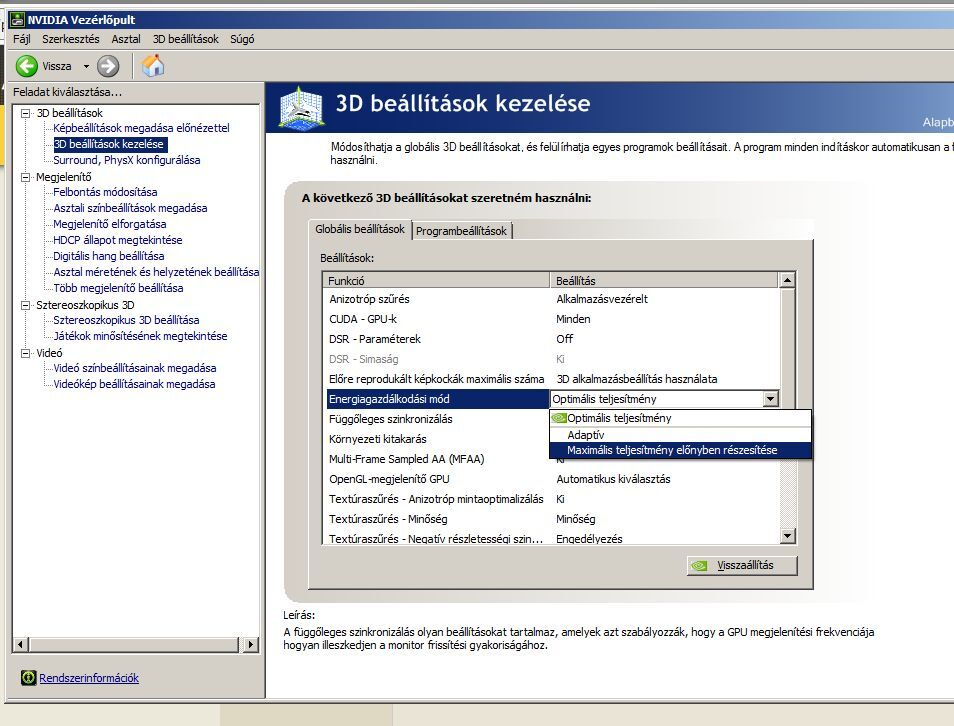The width and height of the screenshot is (954, 726).
Task: Open Játékok minősítésének megtekintése
Action: [140, 336]
